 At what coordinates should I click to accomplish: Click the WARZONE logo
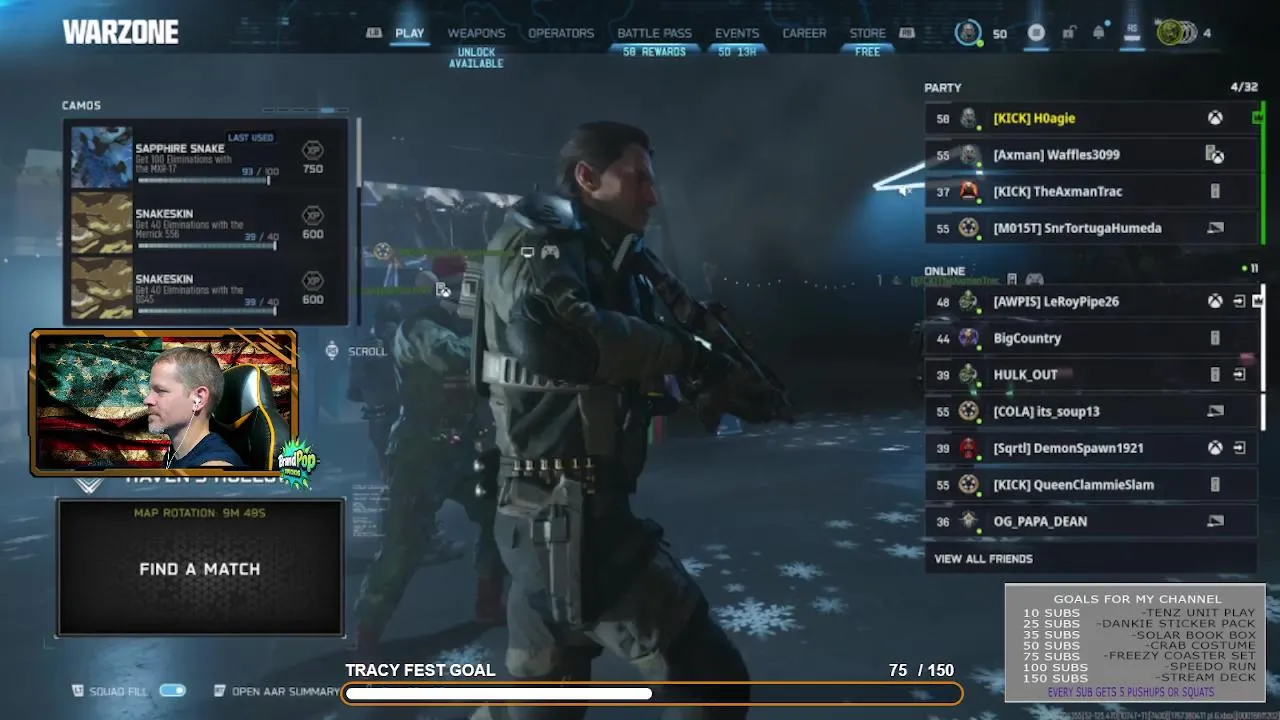coord(120,32)
